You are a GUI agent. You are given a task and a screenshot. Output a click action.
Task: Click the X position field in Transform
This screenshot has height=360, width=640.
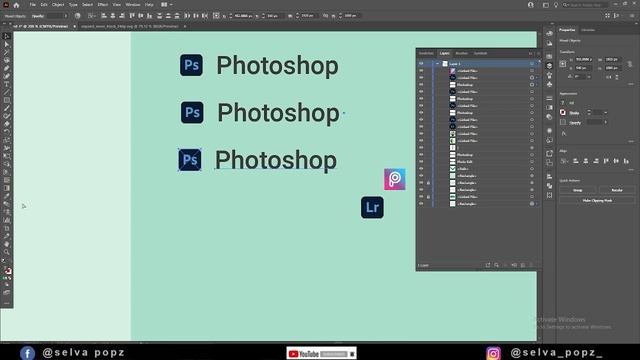[x=583, y=60]
